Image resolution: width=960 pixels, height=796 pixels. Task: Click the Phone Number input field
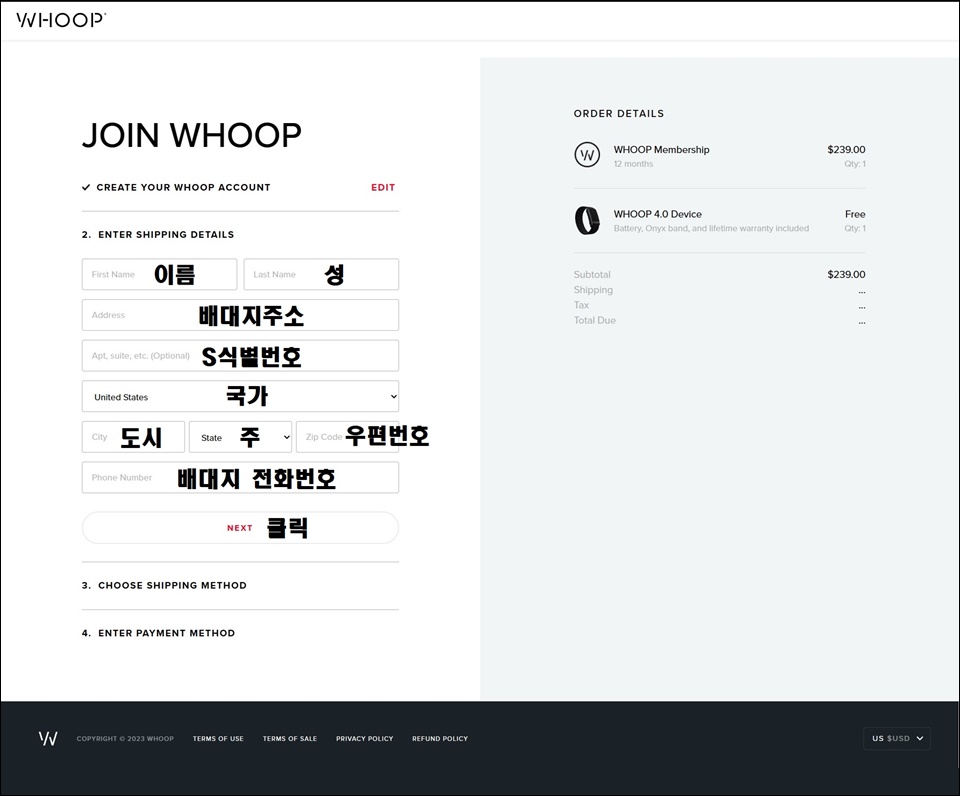click(241, 477)
